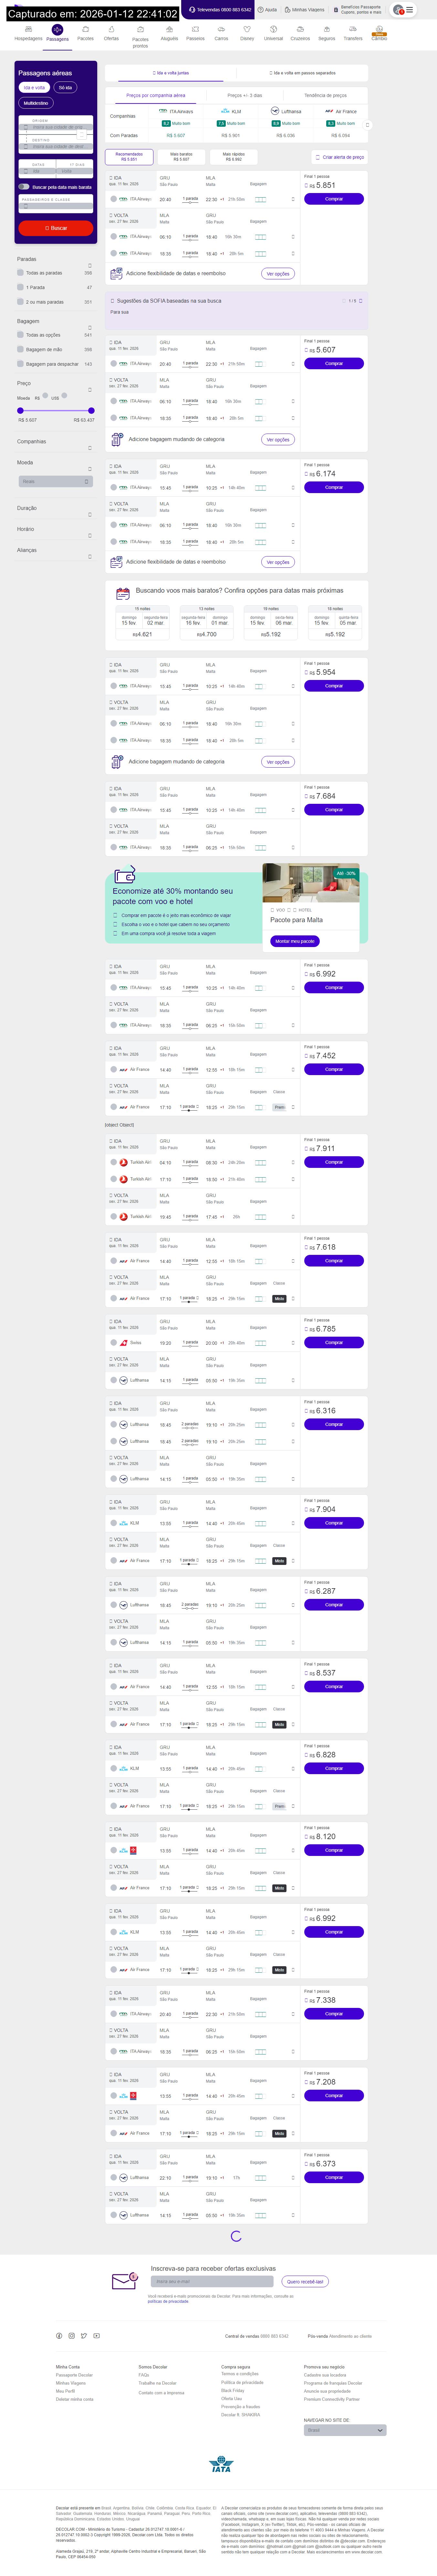The width and height of the screenshot is (437, 2576).
Task: Click 'Montar meu pacote' button
Action: 295,941
